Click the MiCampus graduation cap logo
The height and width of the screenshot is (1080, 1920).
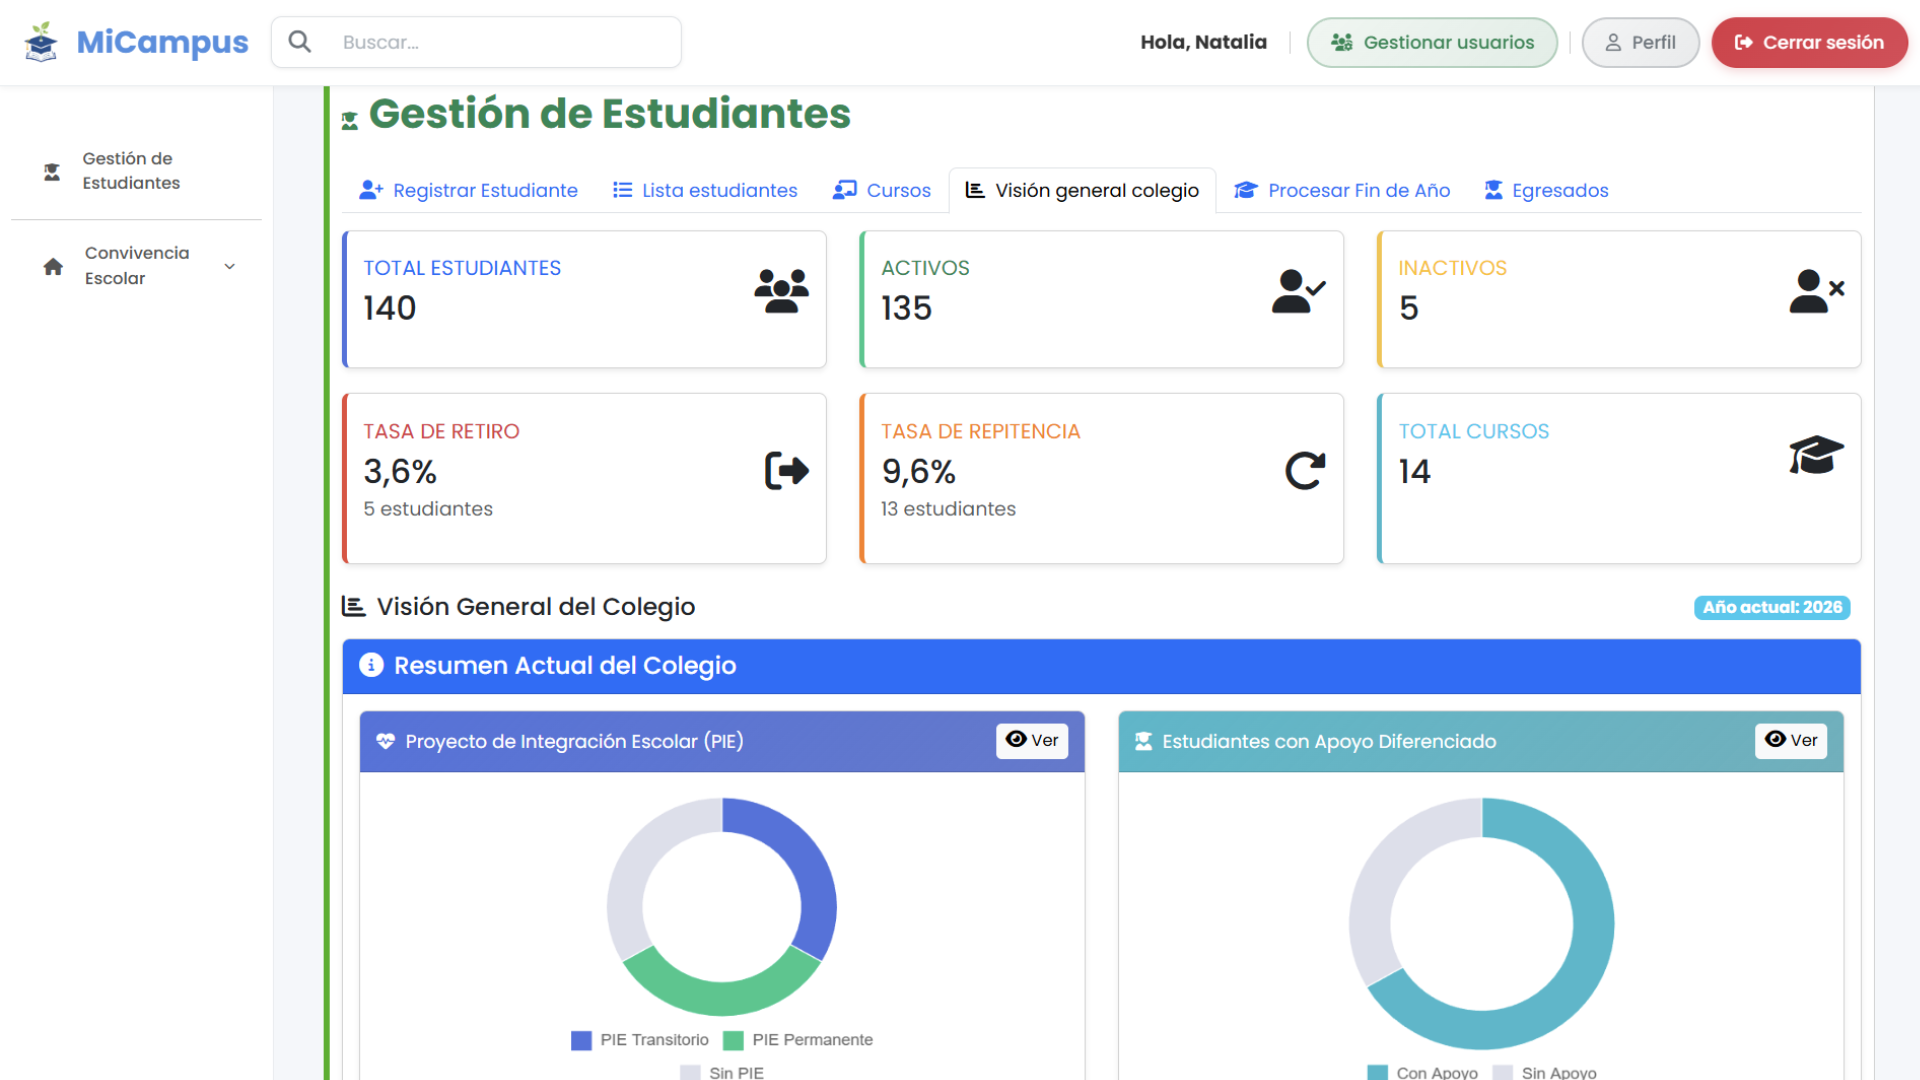(x=40, y=42)
